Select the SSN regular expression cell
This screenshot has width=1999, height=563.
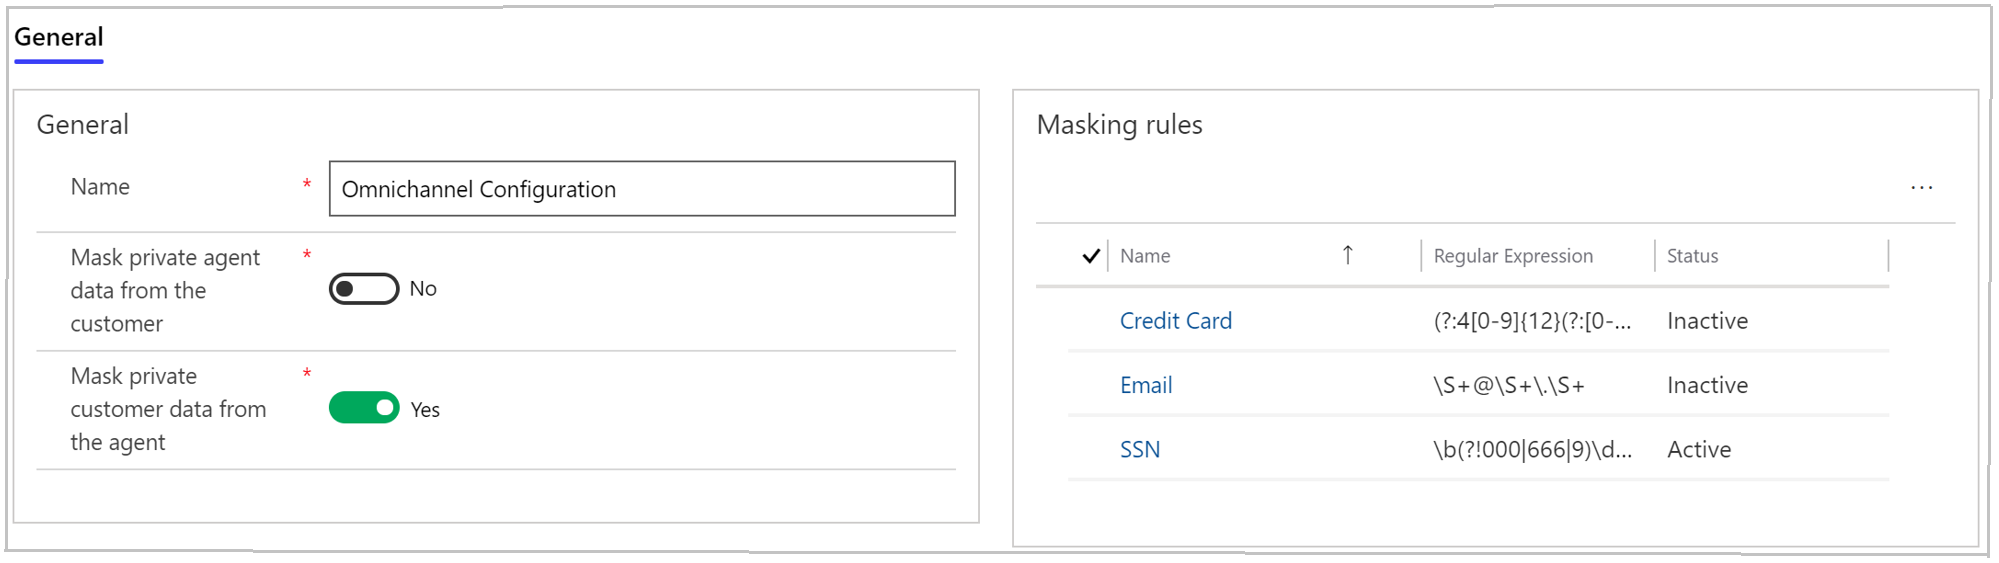1531,450
